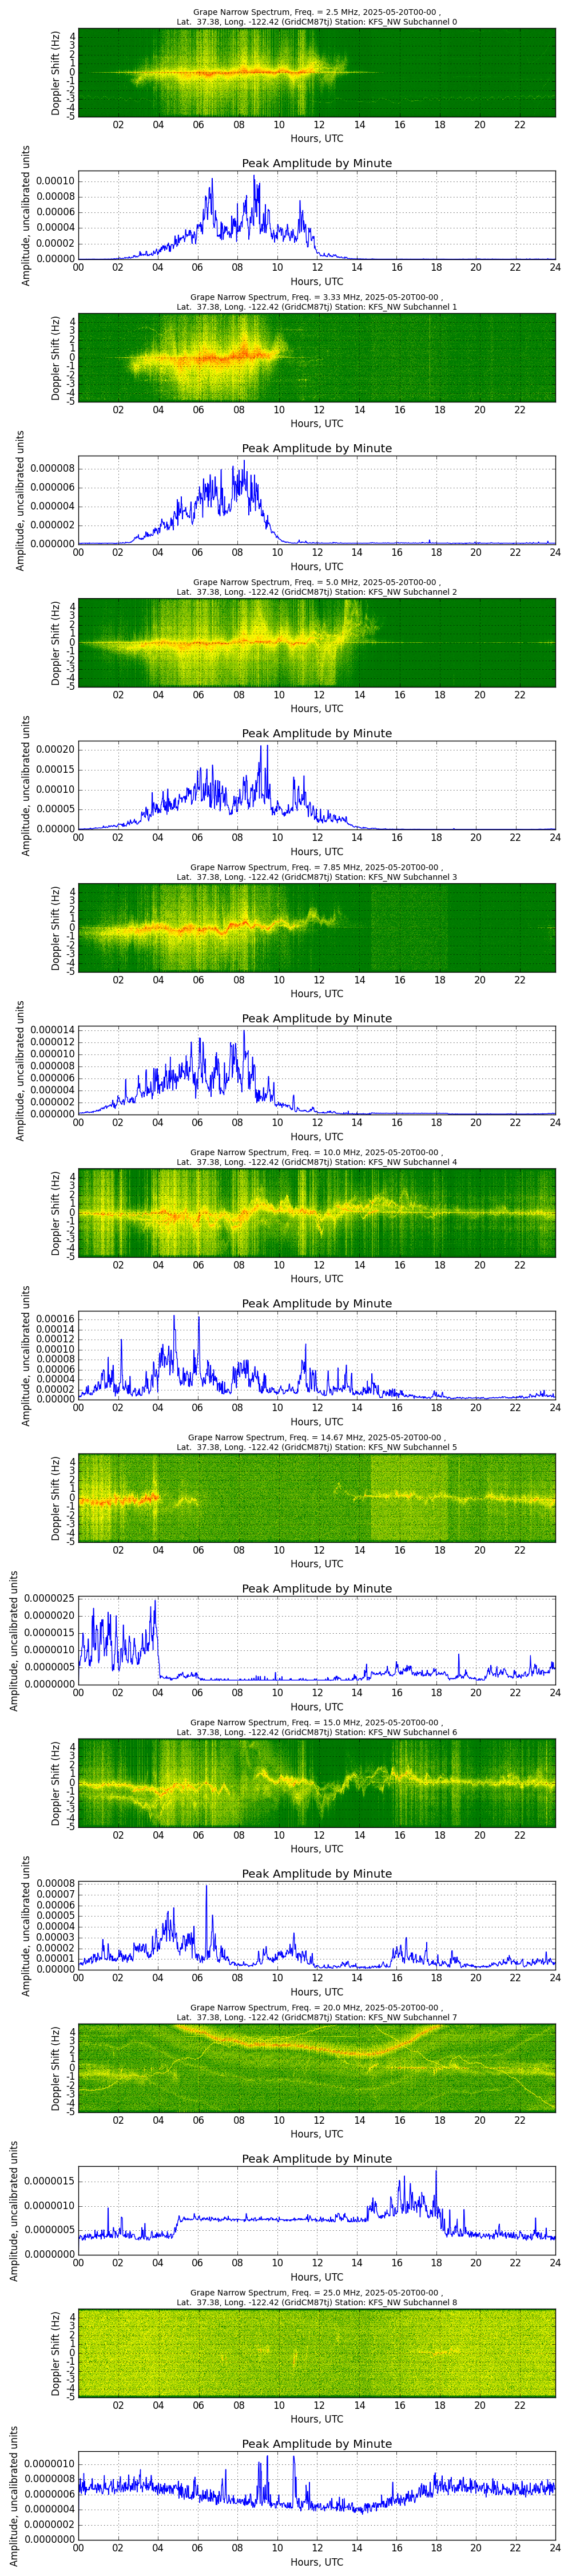Click the 'Peak Amplitude by Minute' title for the 0.00016 plot
The width and height of the screenshot is (572, 2576).
coord(316,1303)
